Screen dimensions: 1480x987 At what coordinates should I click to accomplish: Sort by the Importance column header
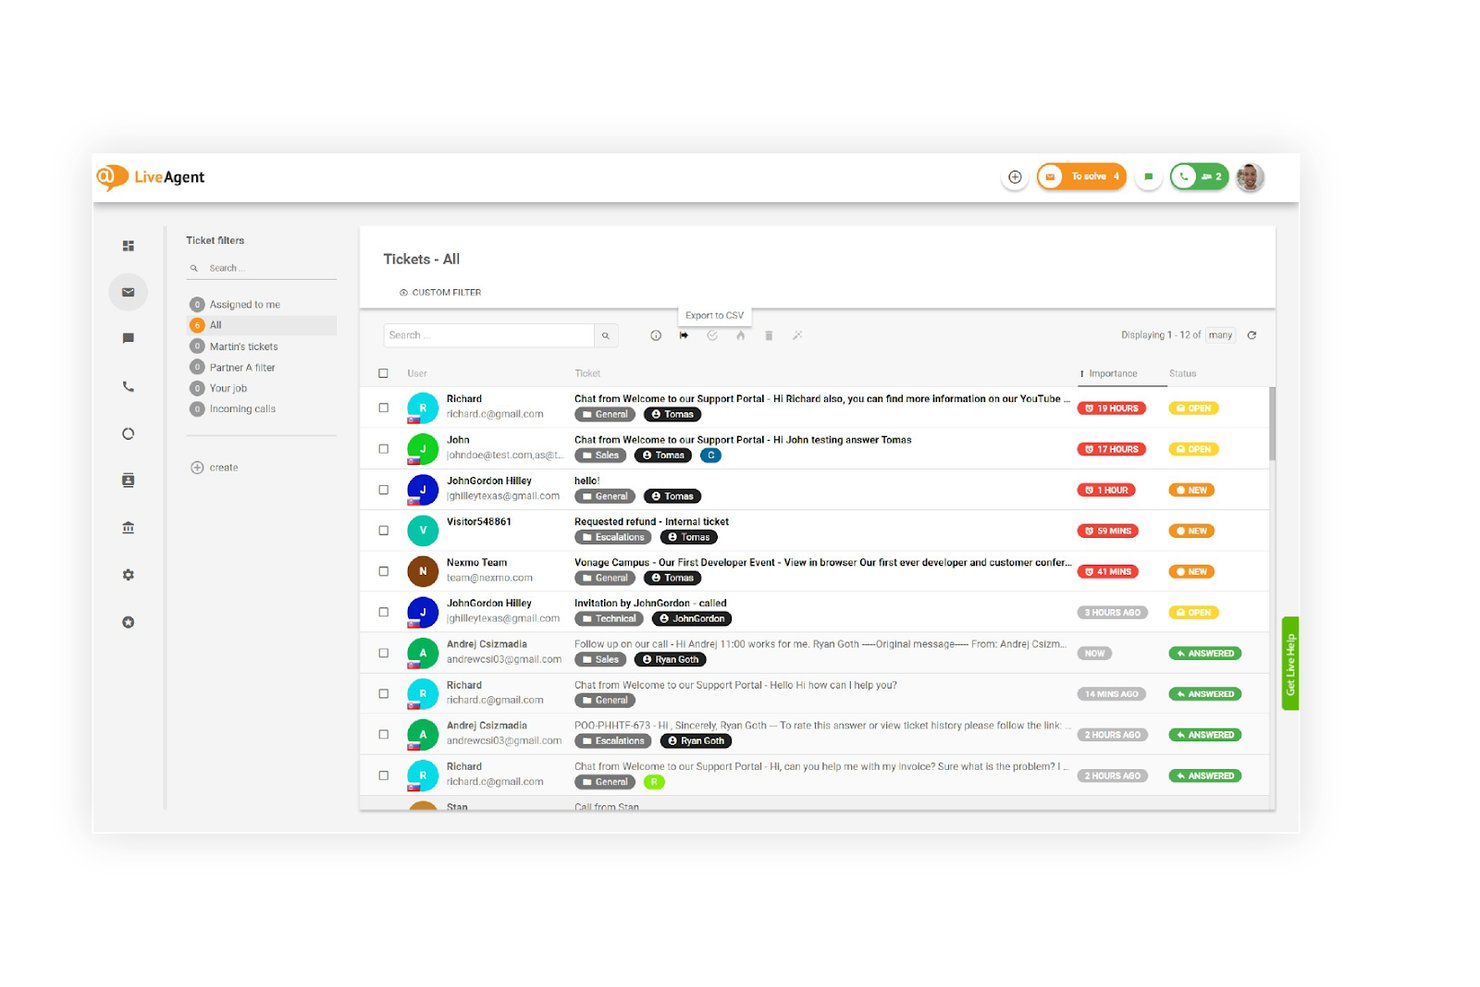(x=1112, y=374)
